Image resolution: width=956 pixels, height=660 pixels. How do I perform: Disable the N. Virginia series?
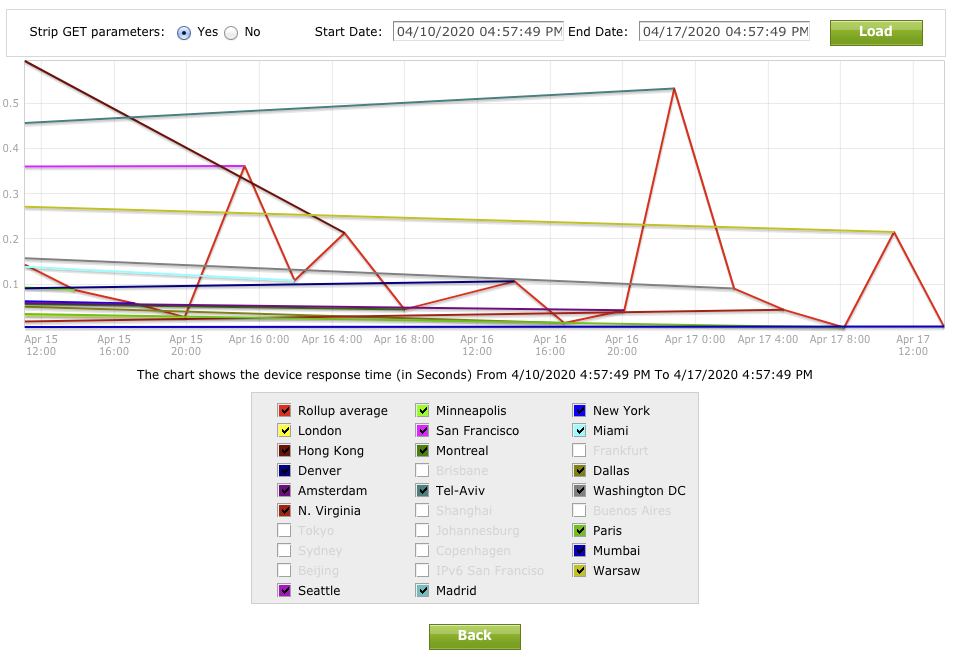click(284, 511)
